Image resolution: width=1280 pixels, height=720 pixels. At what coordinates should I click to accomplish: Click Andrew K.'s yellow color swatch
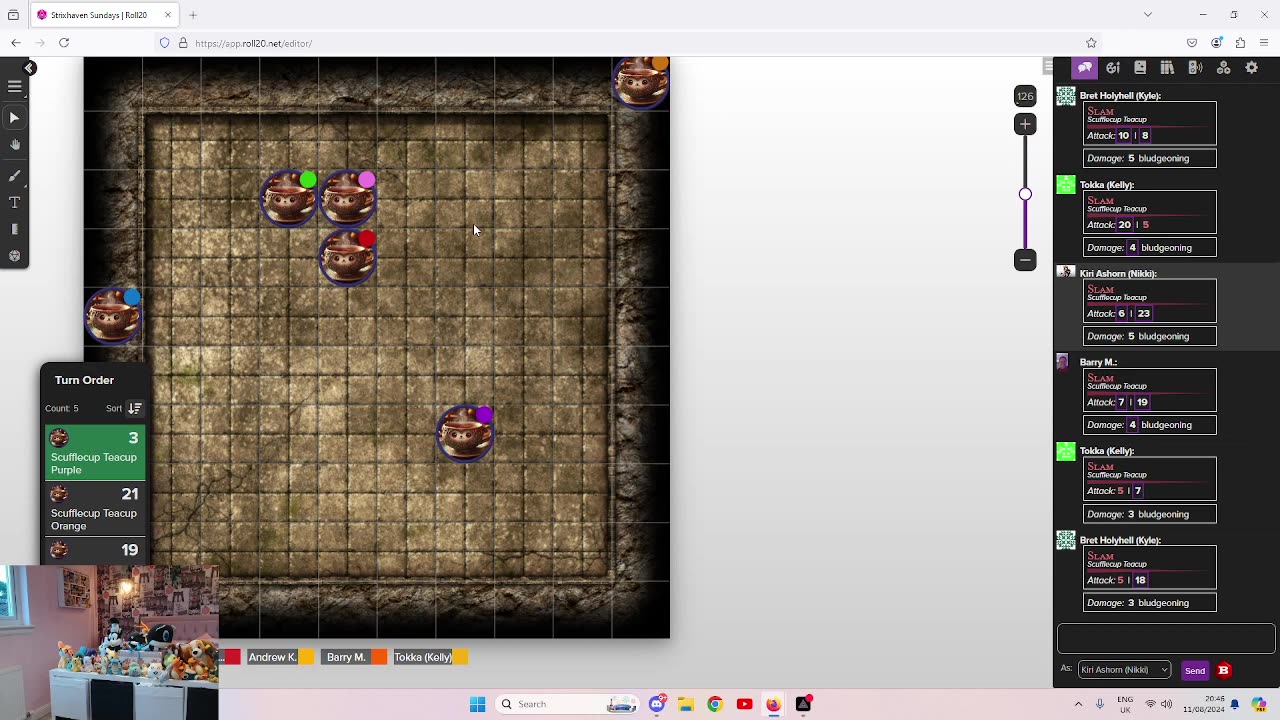[307, 657]
